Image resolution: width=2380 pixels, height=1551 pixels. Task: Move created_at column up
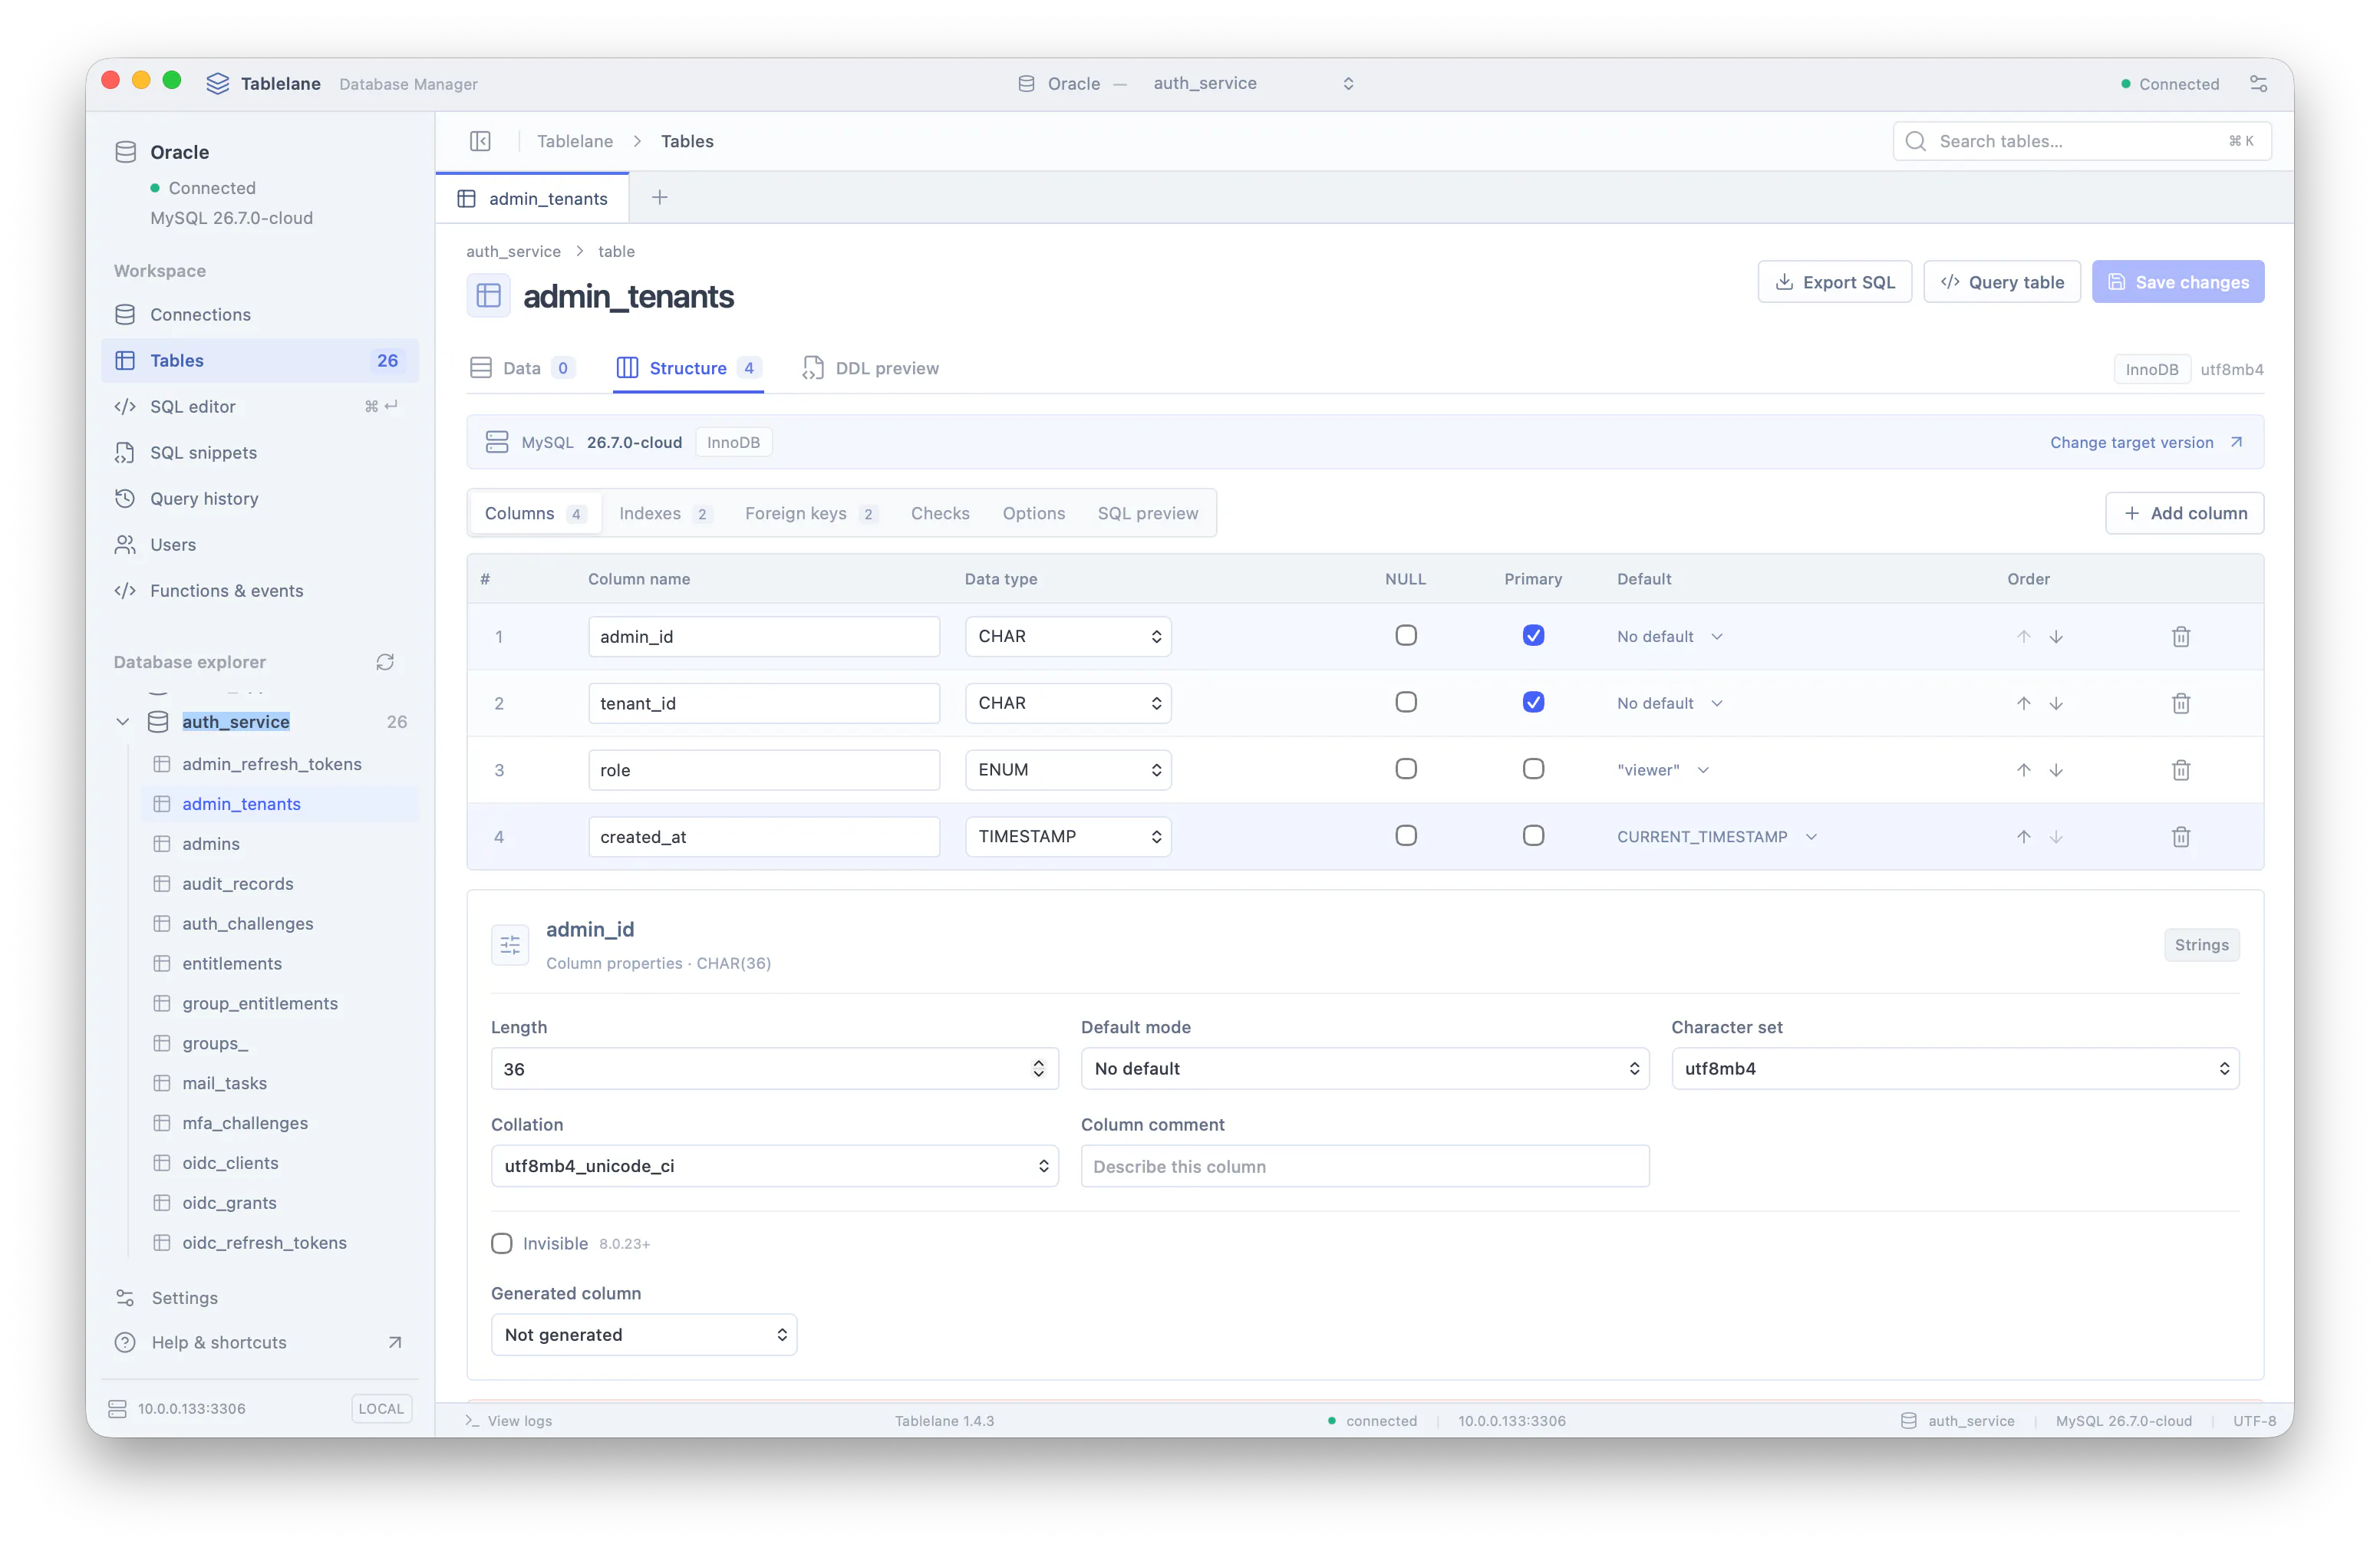coord(2024,837)
